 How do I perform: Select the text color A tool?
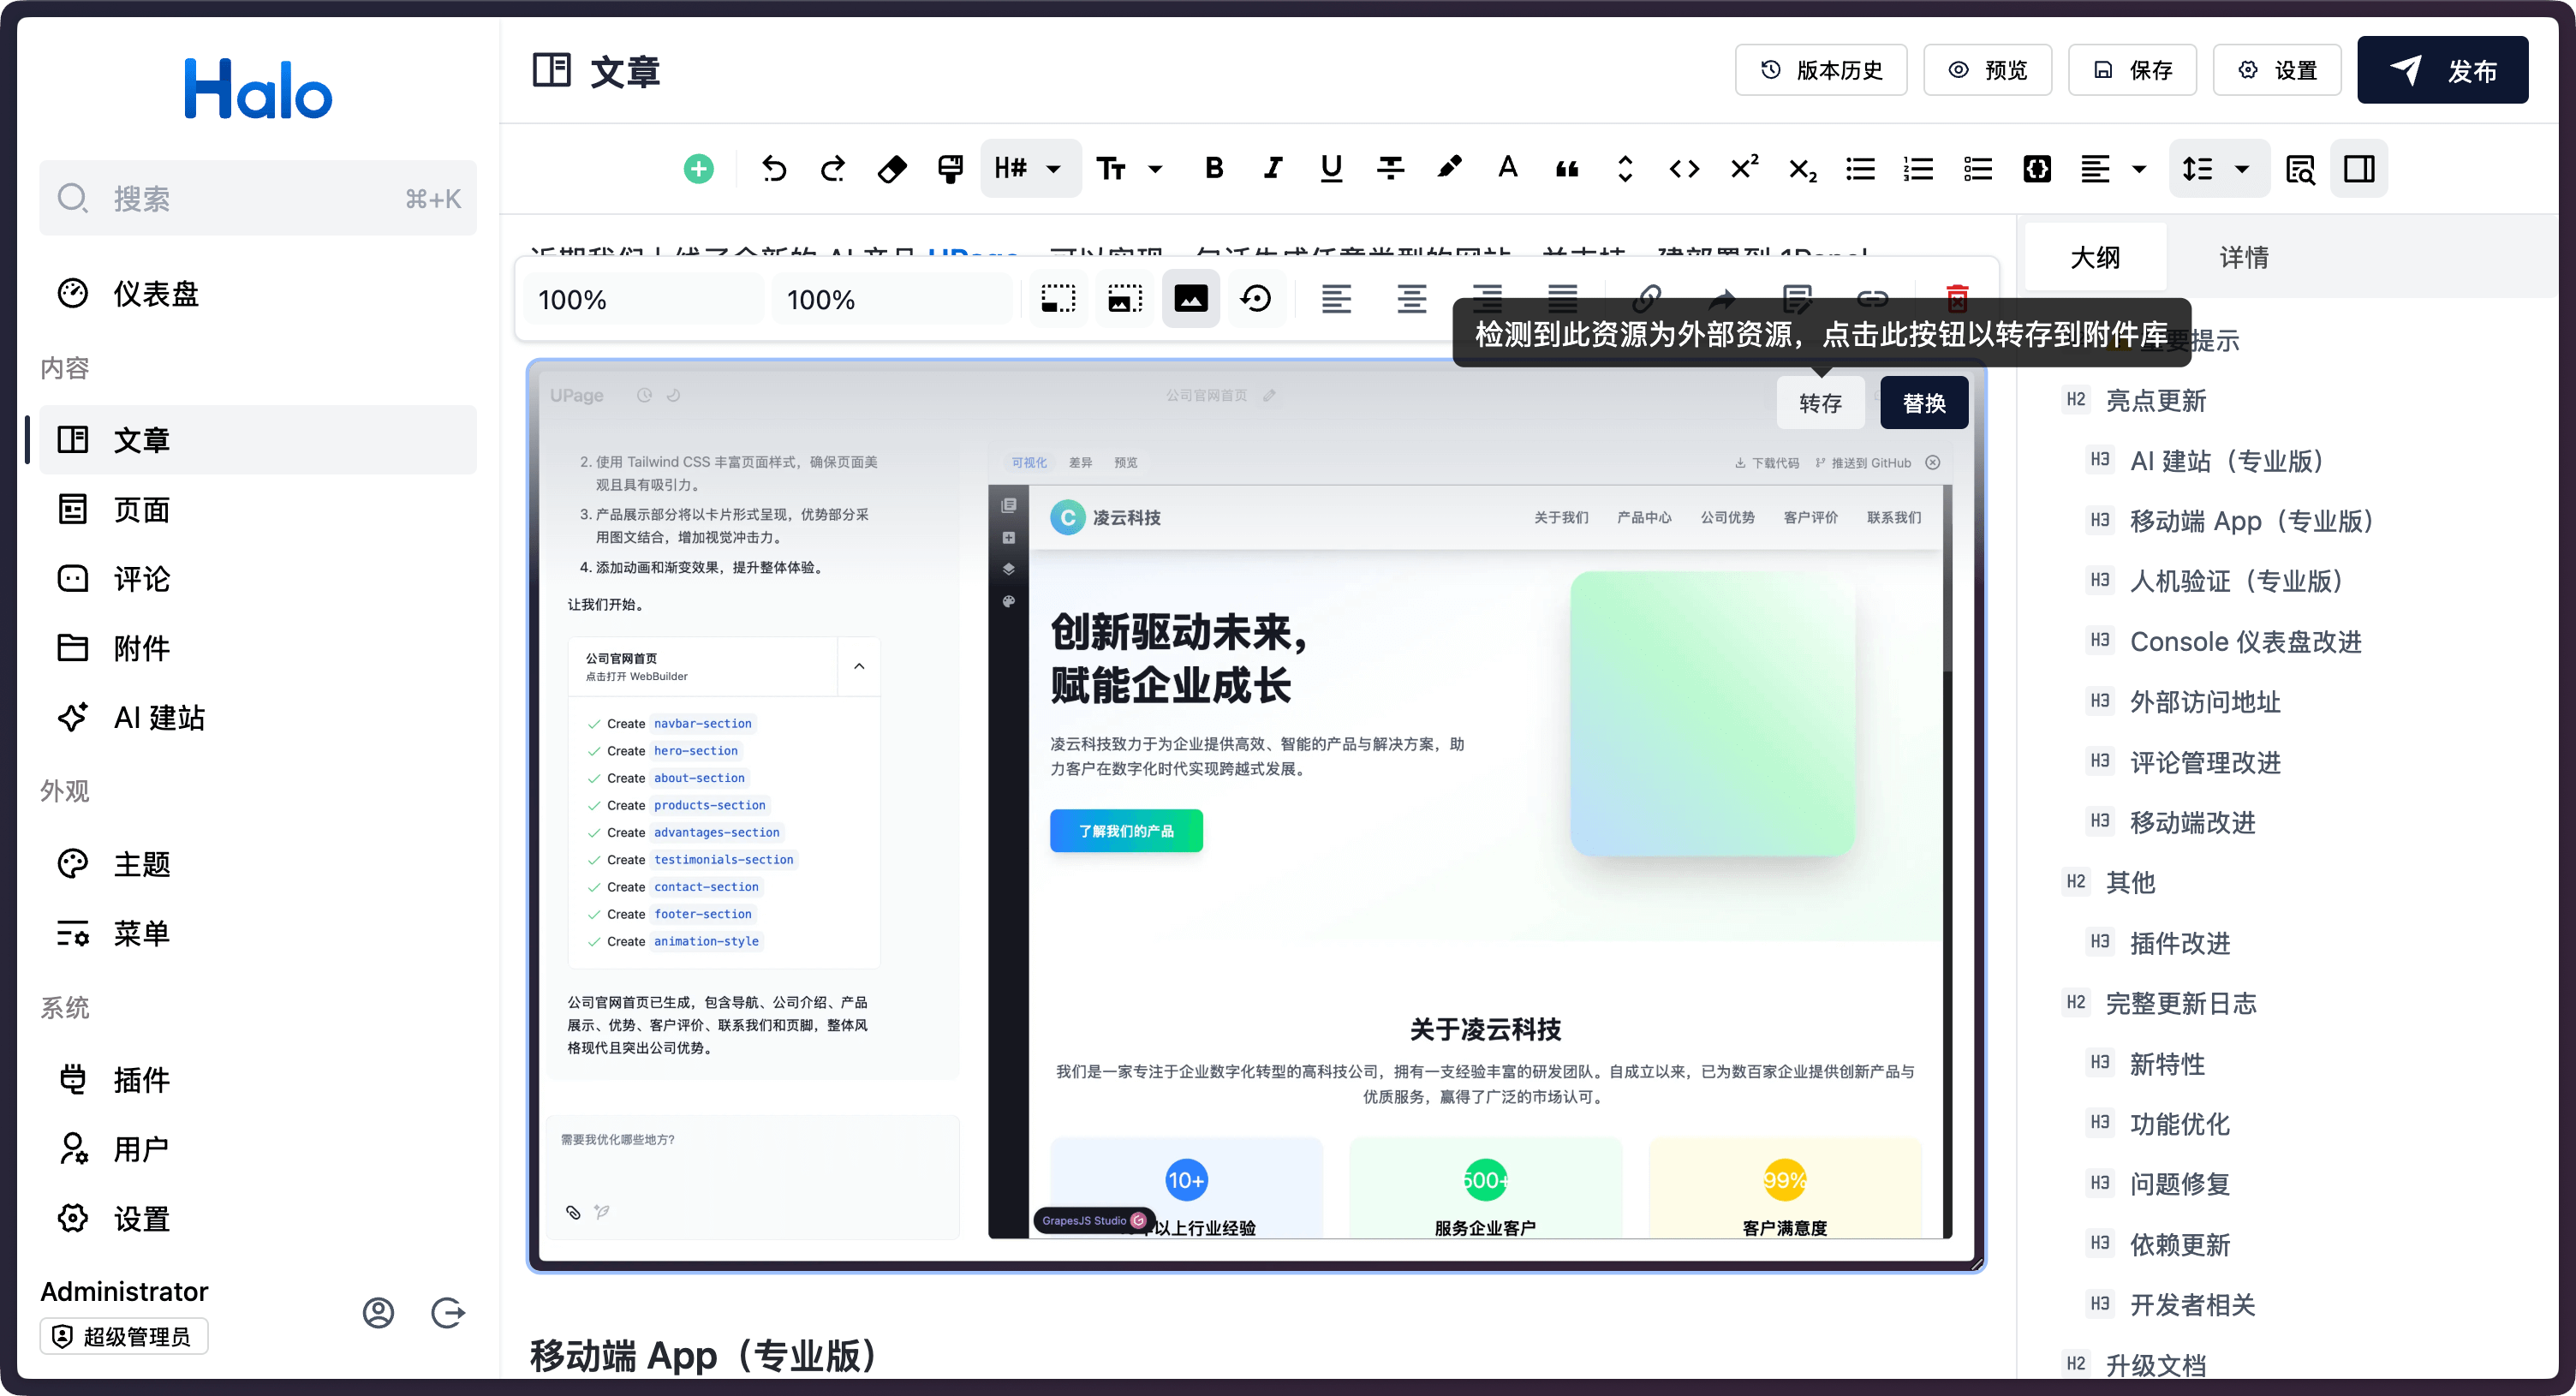1507,168
